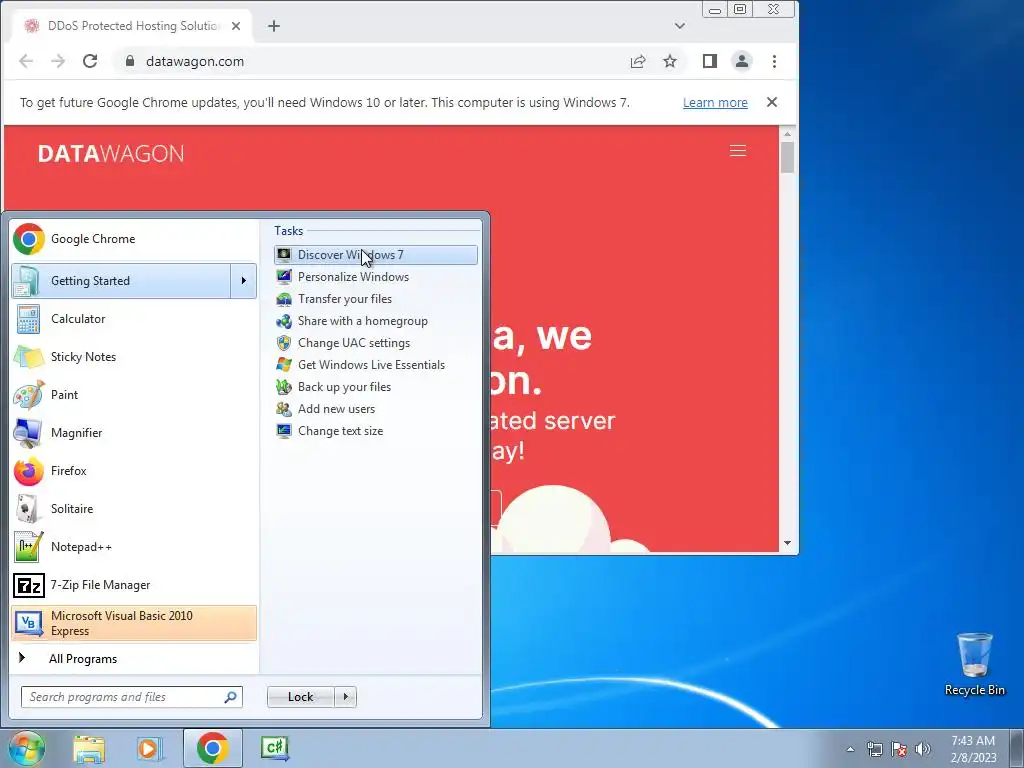The height and width of the screenshot is (768, 1024).
Task: Launch Calculator from Start menu
Action: [x=134, y=319]
